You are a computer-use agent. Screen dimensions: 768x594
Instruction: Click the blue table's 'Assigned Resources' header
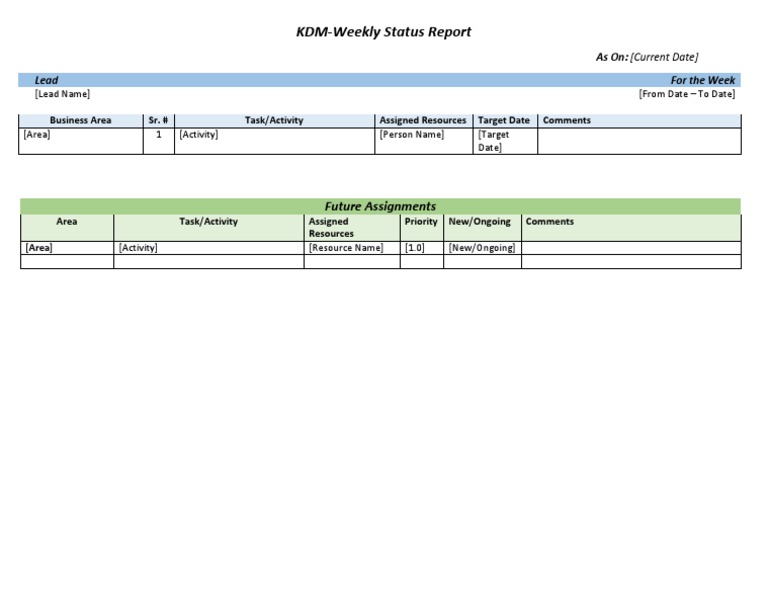[423, 120]
